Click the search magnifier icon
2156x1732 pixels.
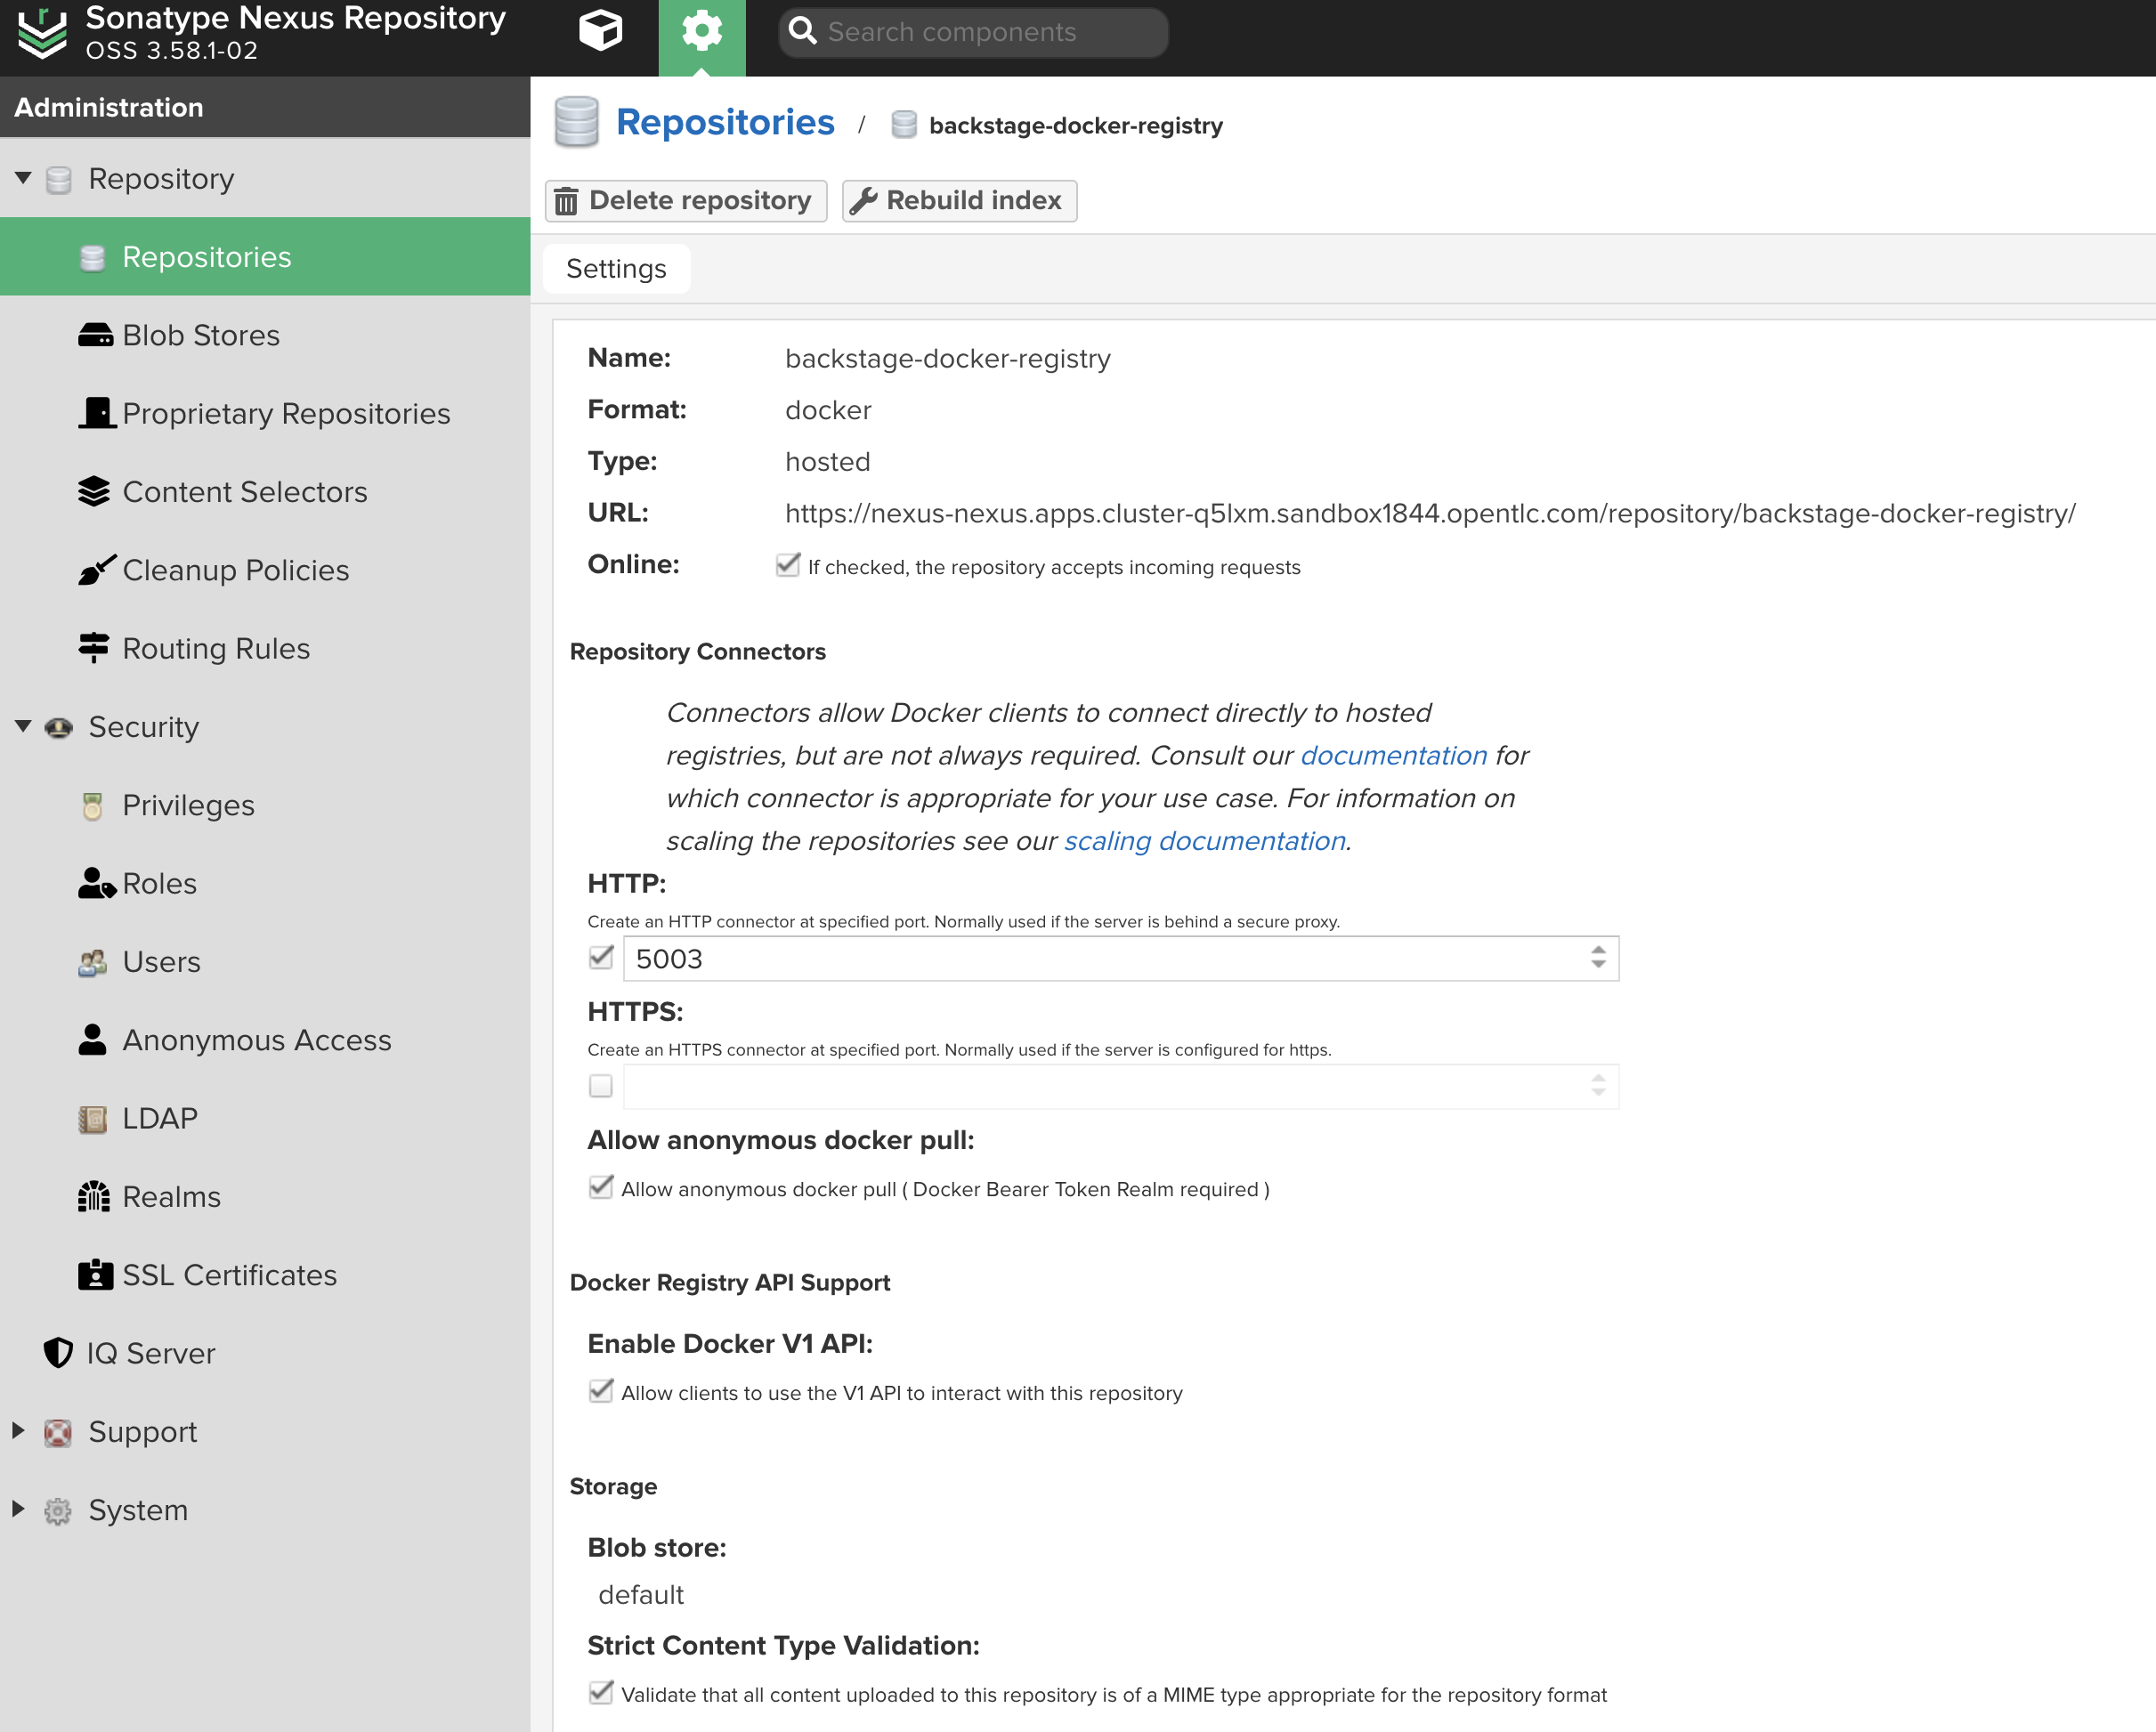coord(803,31)
